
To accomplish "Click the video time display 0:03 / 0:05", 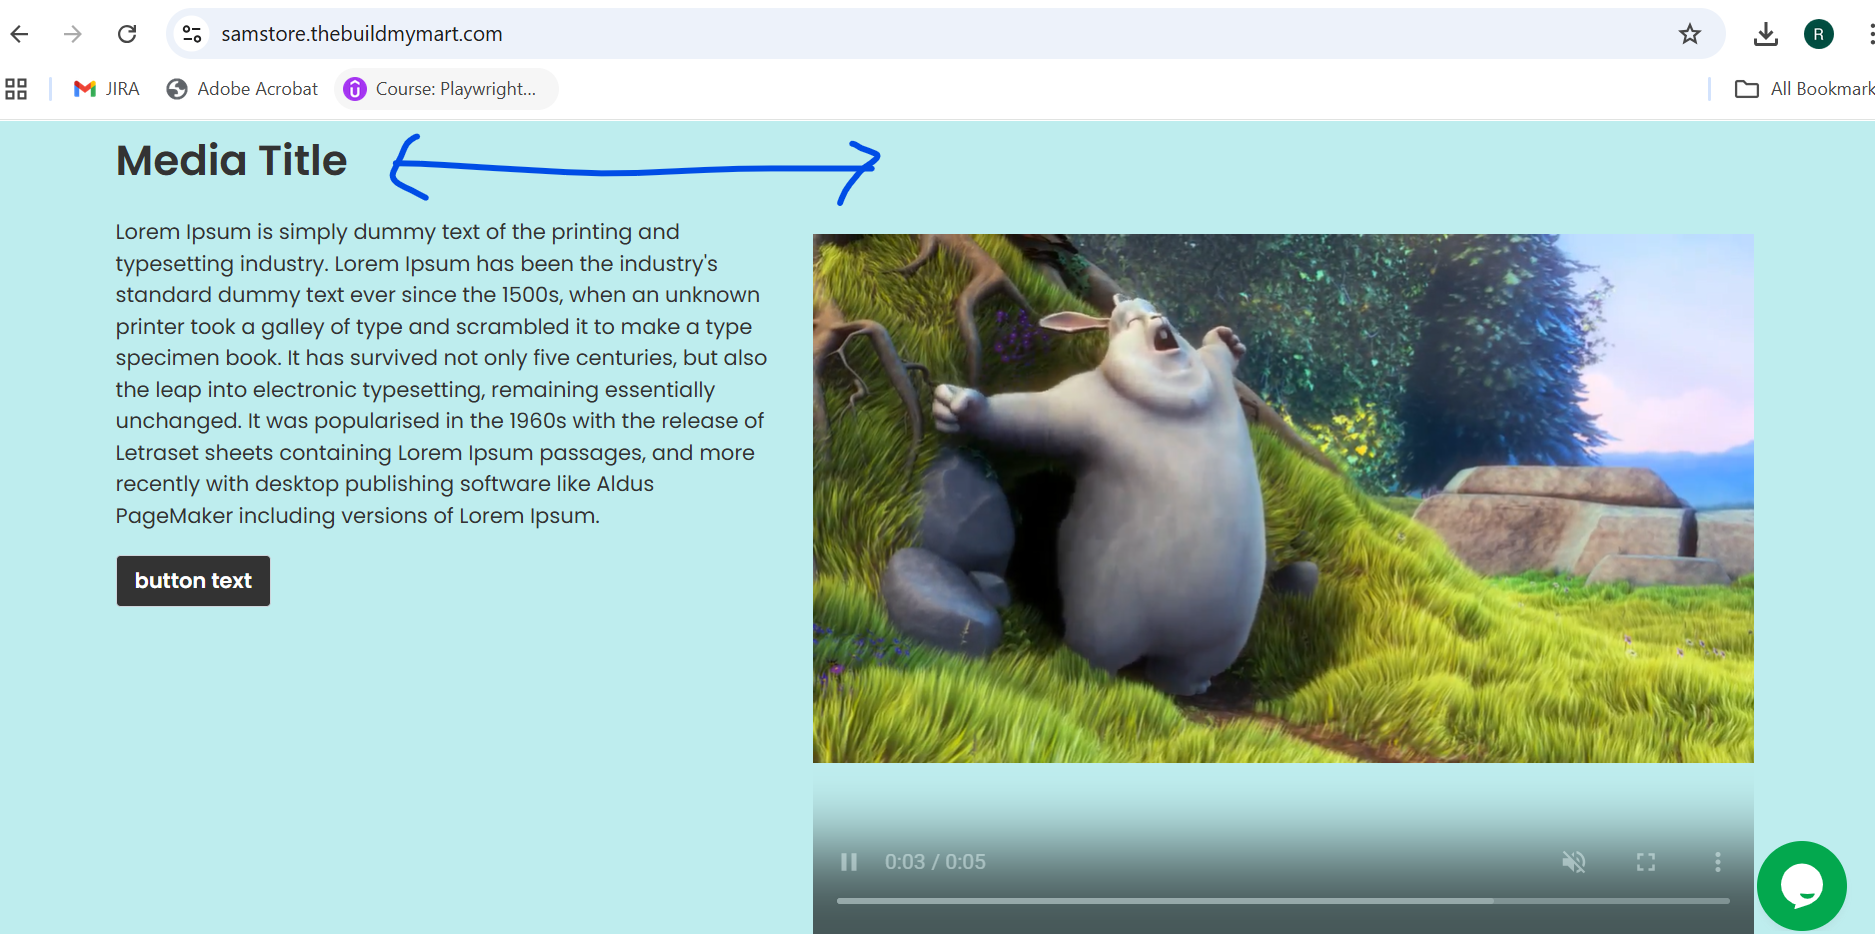I will click(935, 862).
